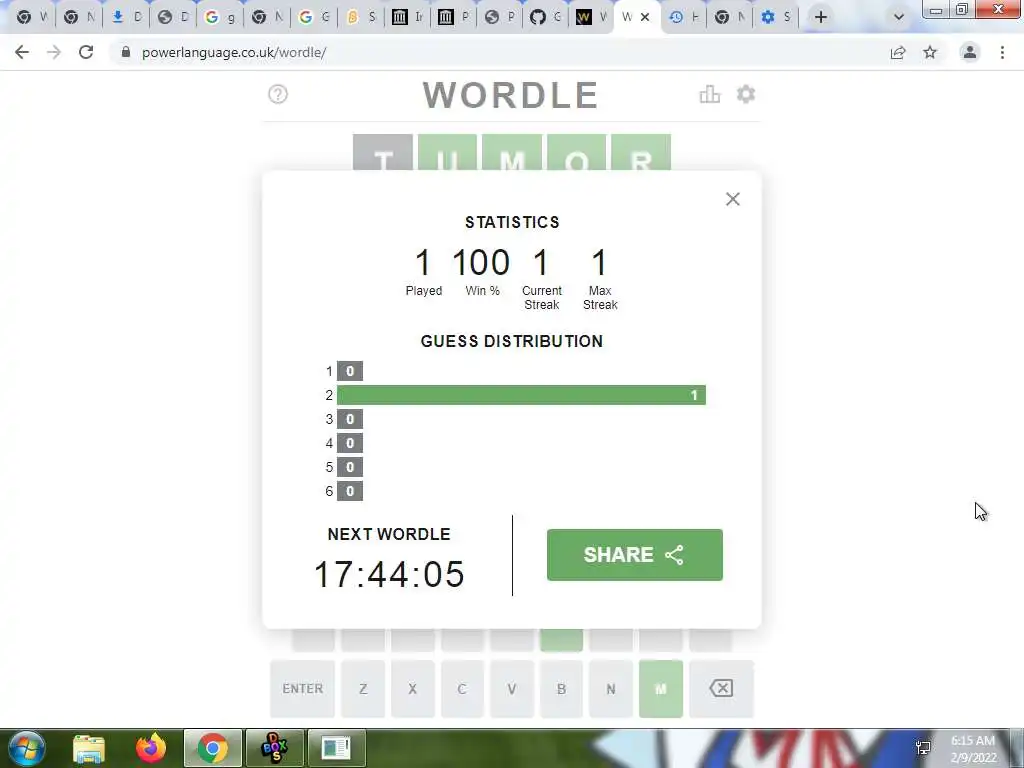Open the Chrome three-dot menu
This screenshot has width=1024, height=768.
[x=1002, y=52]
